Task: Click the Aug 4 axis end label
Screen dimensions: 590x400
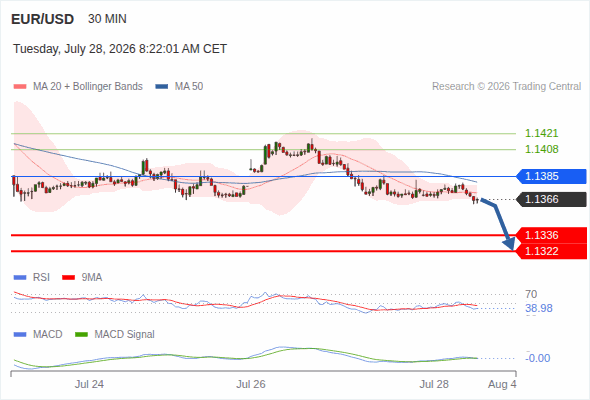Action: coord(502,384)
